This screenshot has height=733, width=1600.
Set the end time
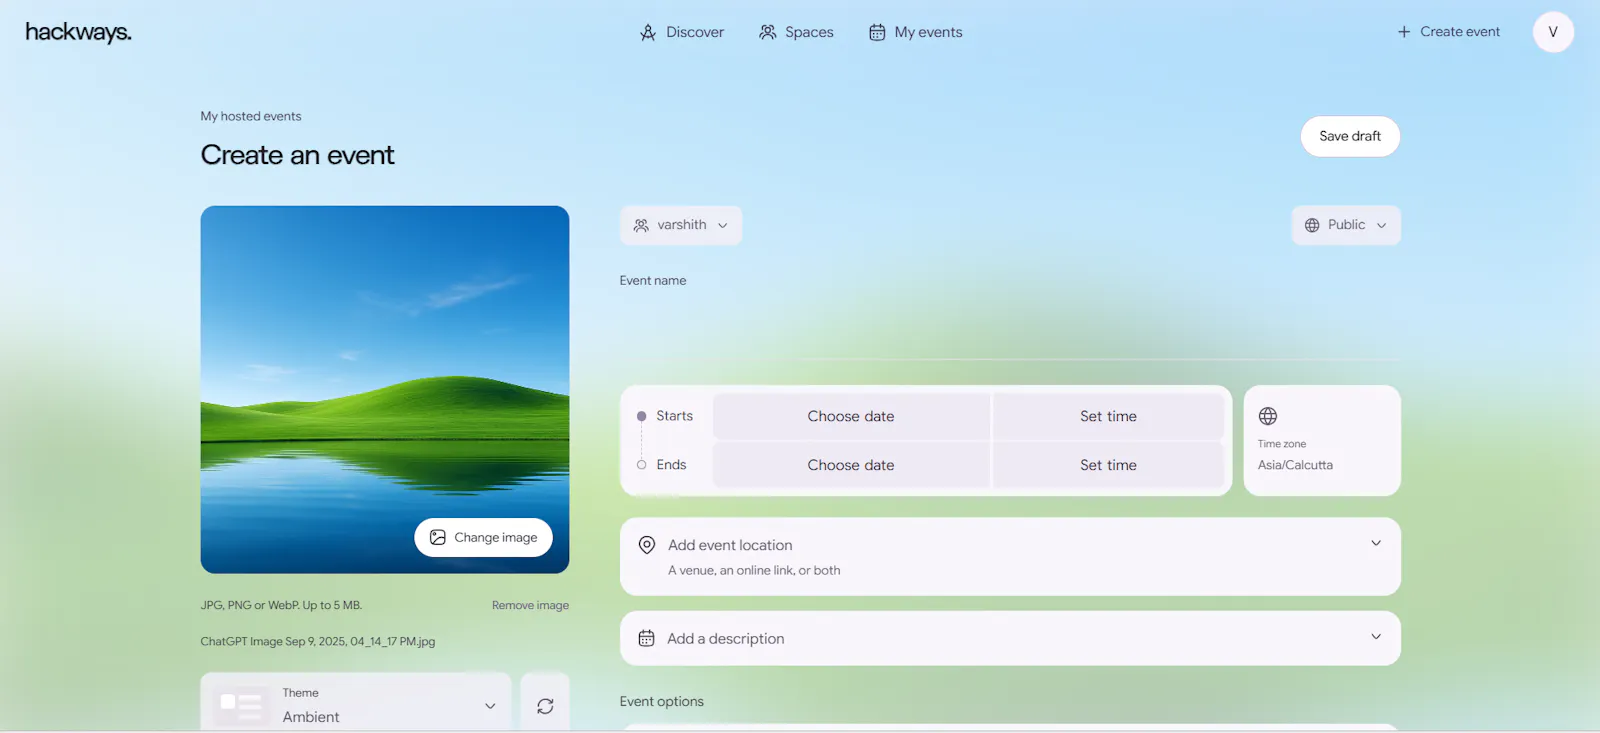(1108, 465)
